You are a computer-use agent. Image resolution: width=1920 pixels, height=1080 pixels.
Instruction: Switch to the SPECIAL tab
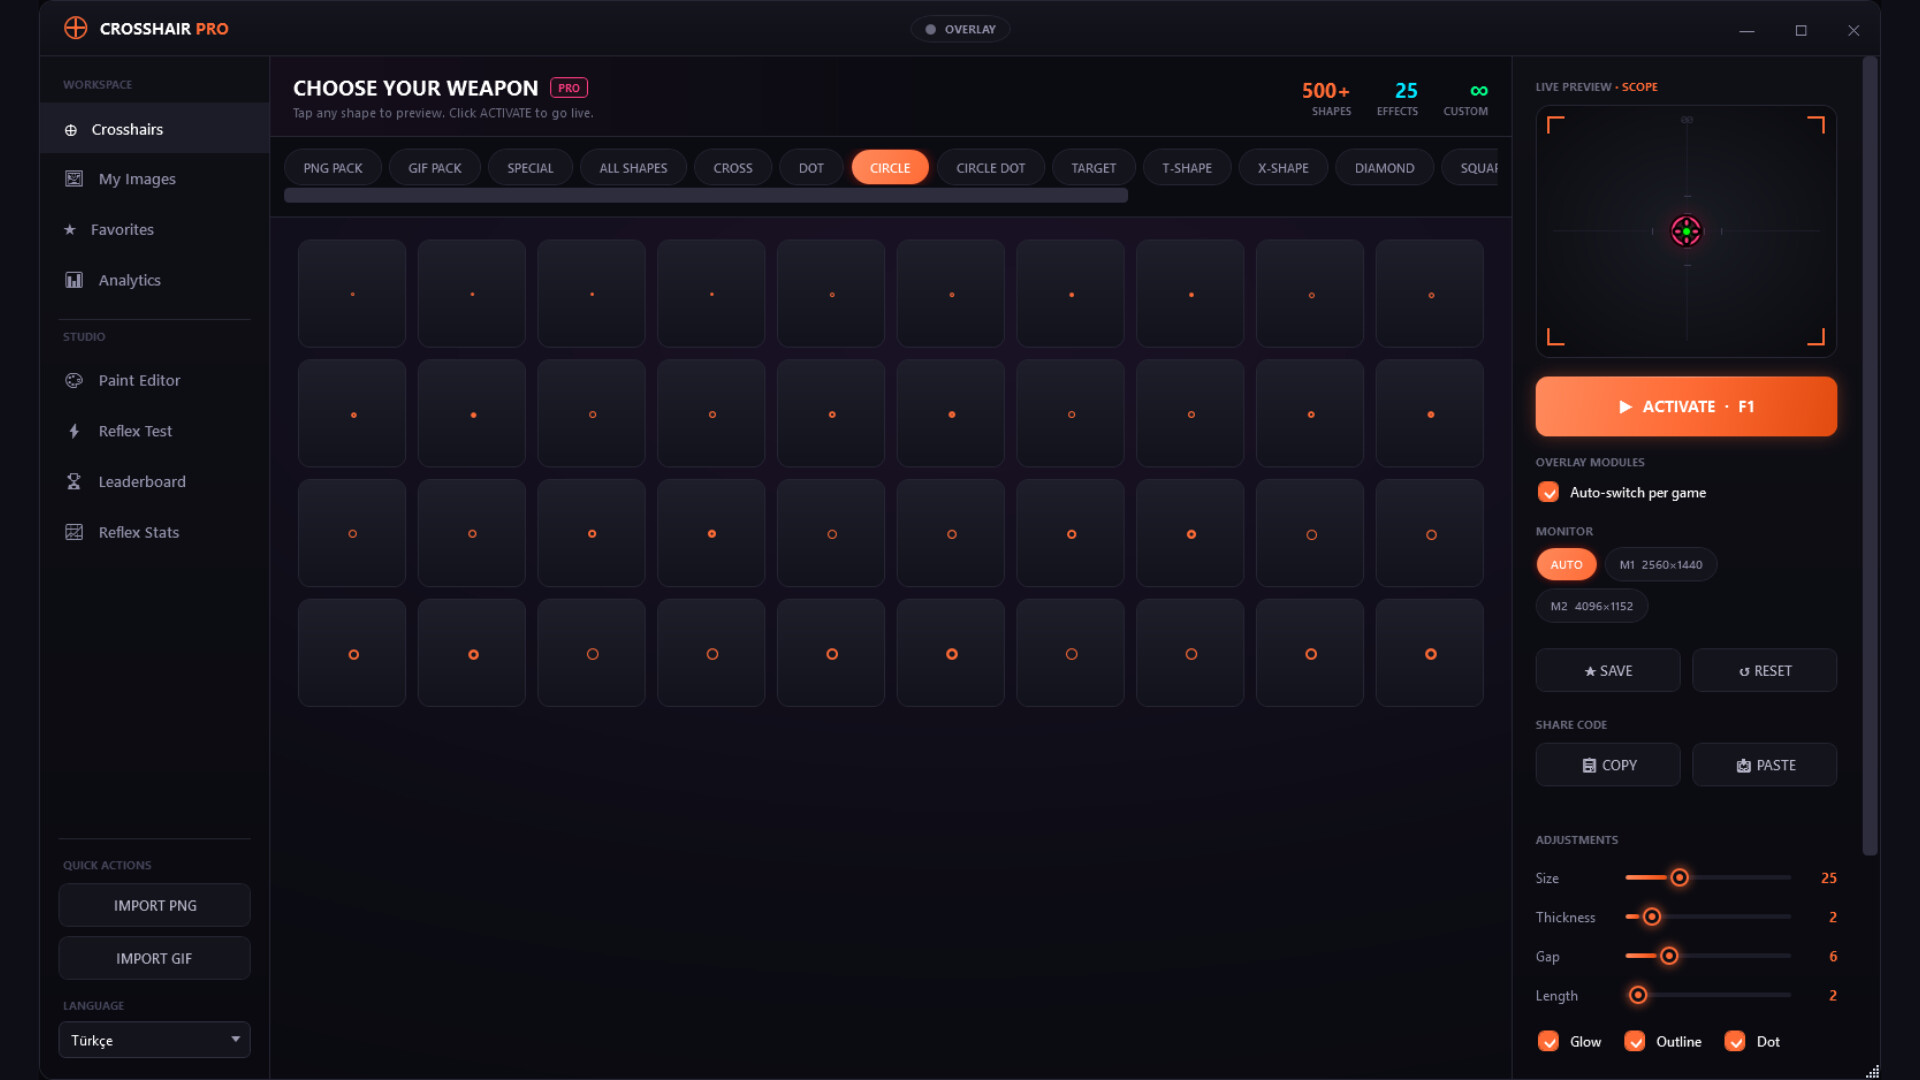coord(530,168)
